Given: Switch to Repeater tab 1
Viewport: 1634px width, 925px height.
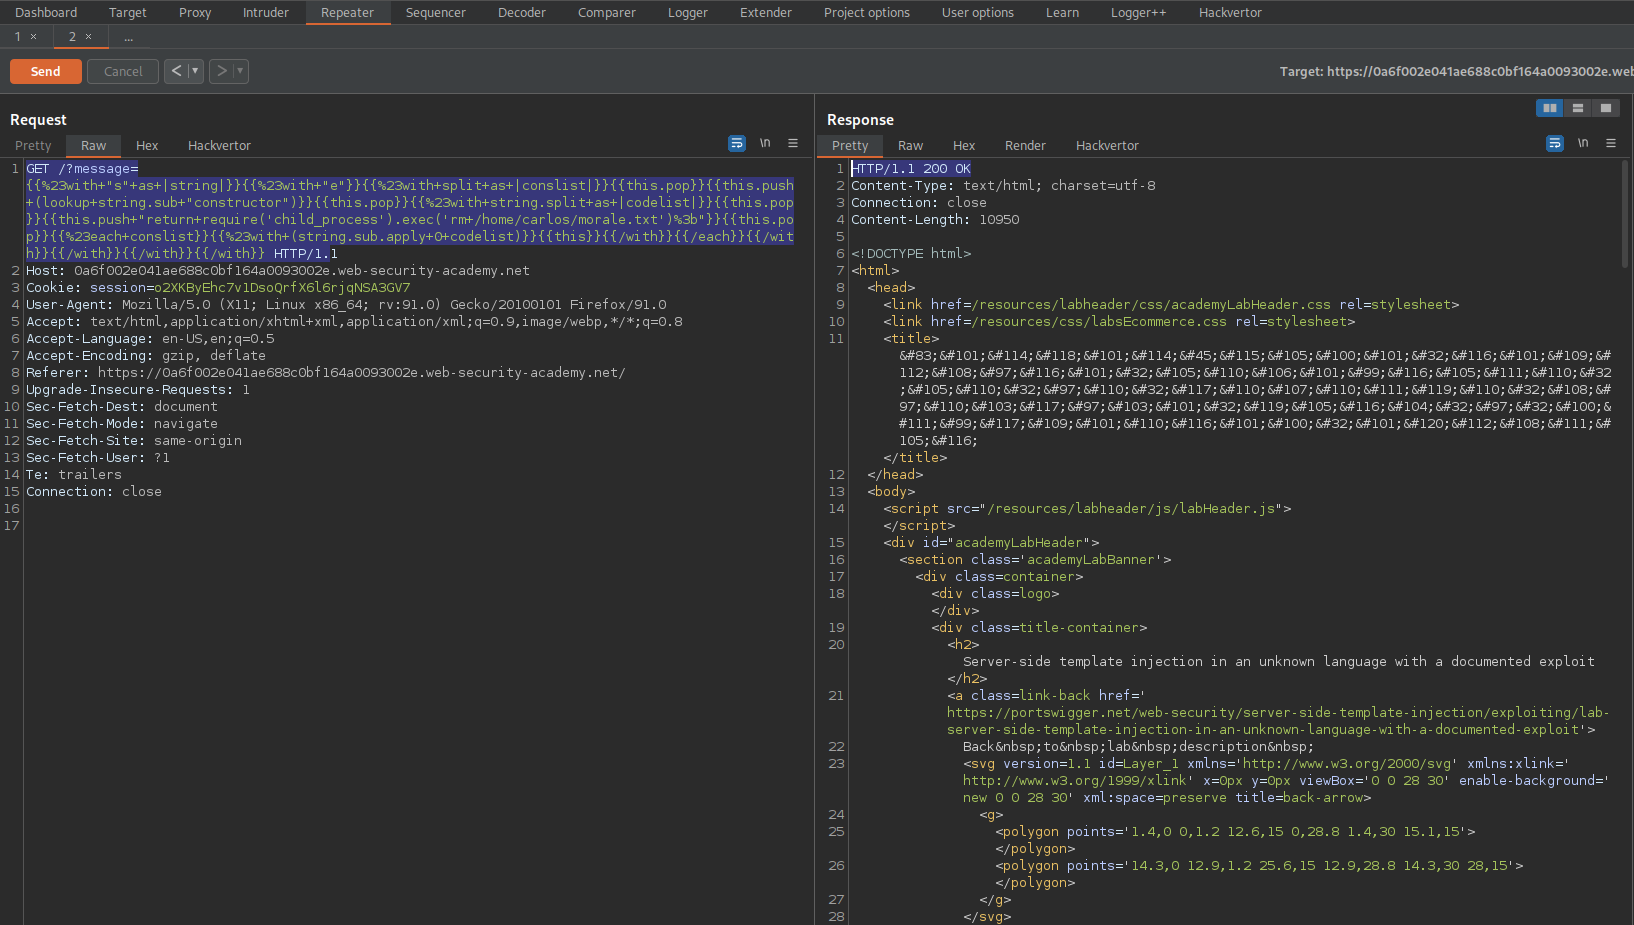Looking at the screenshot, I should (x=18, y=37).
